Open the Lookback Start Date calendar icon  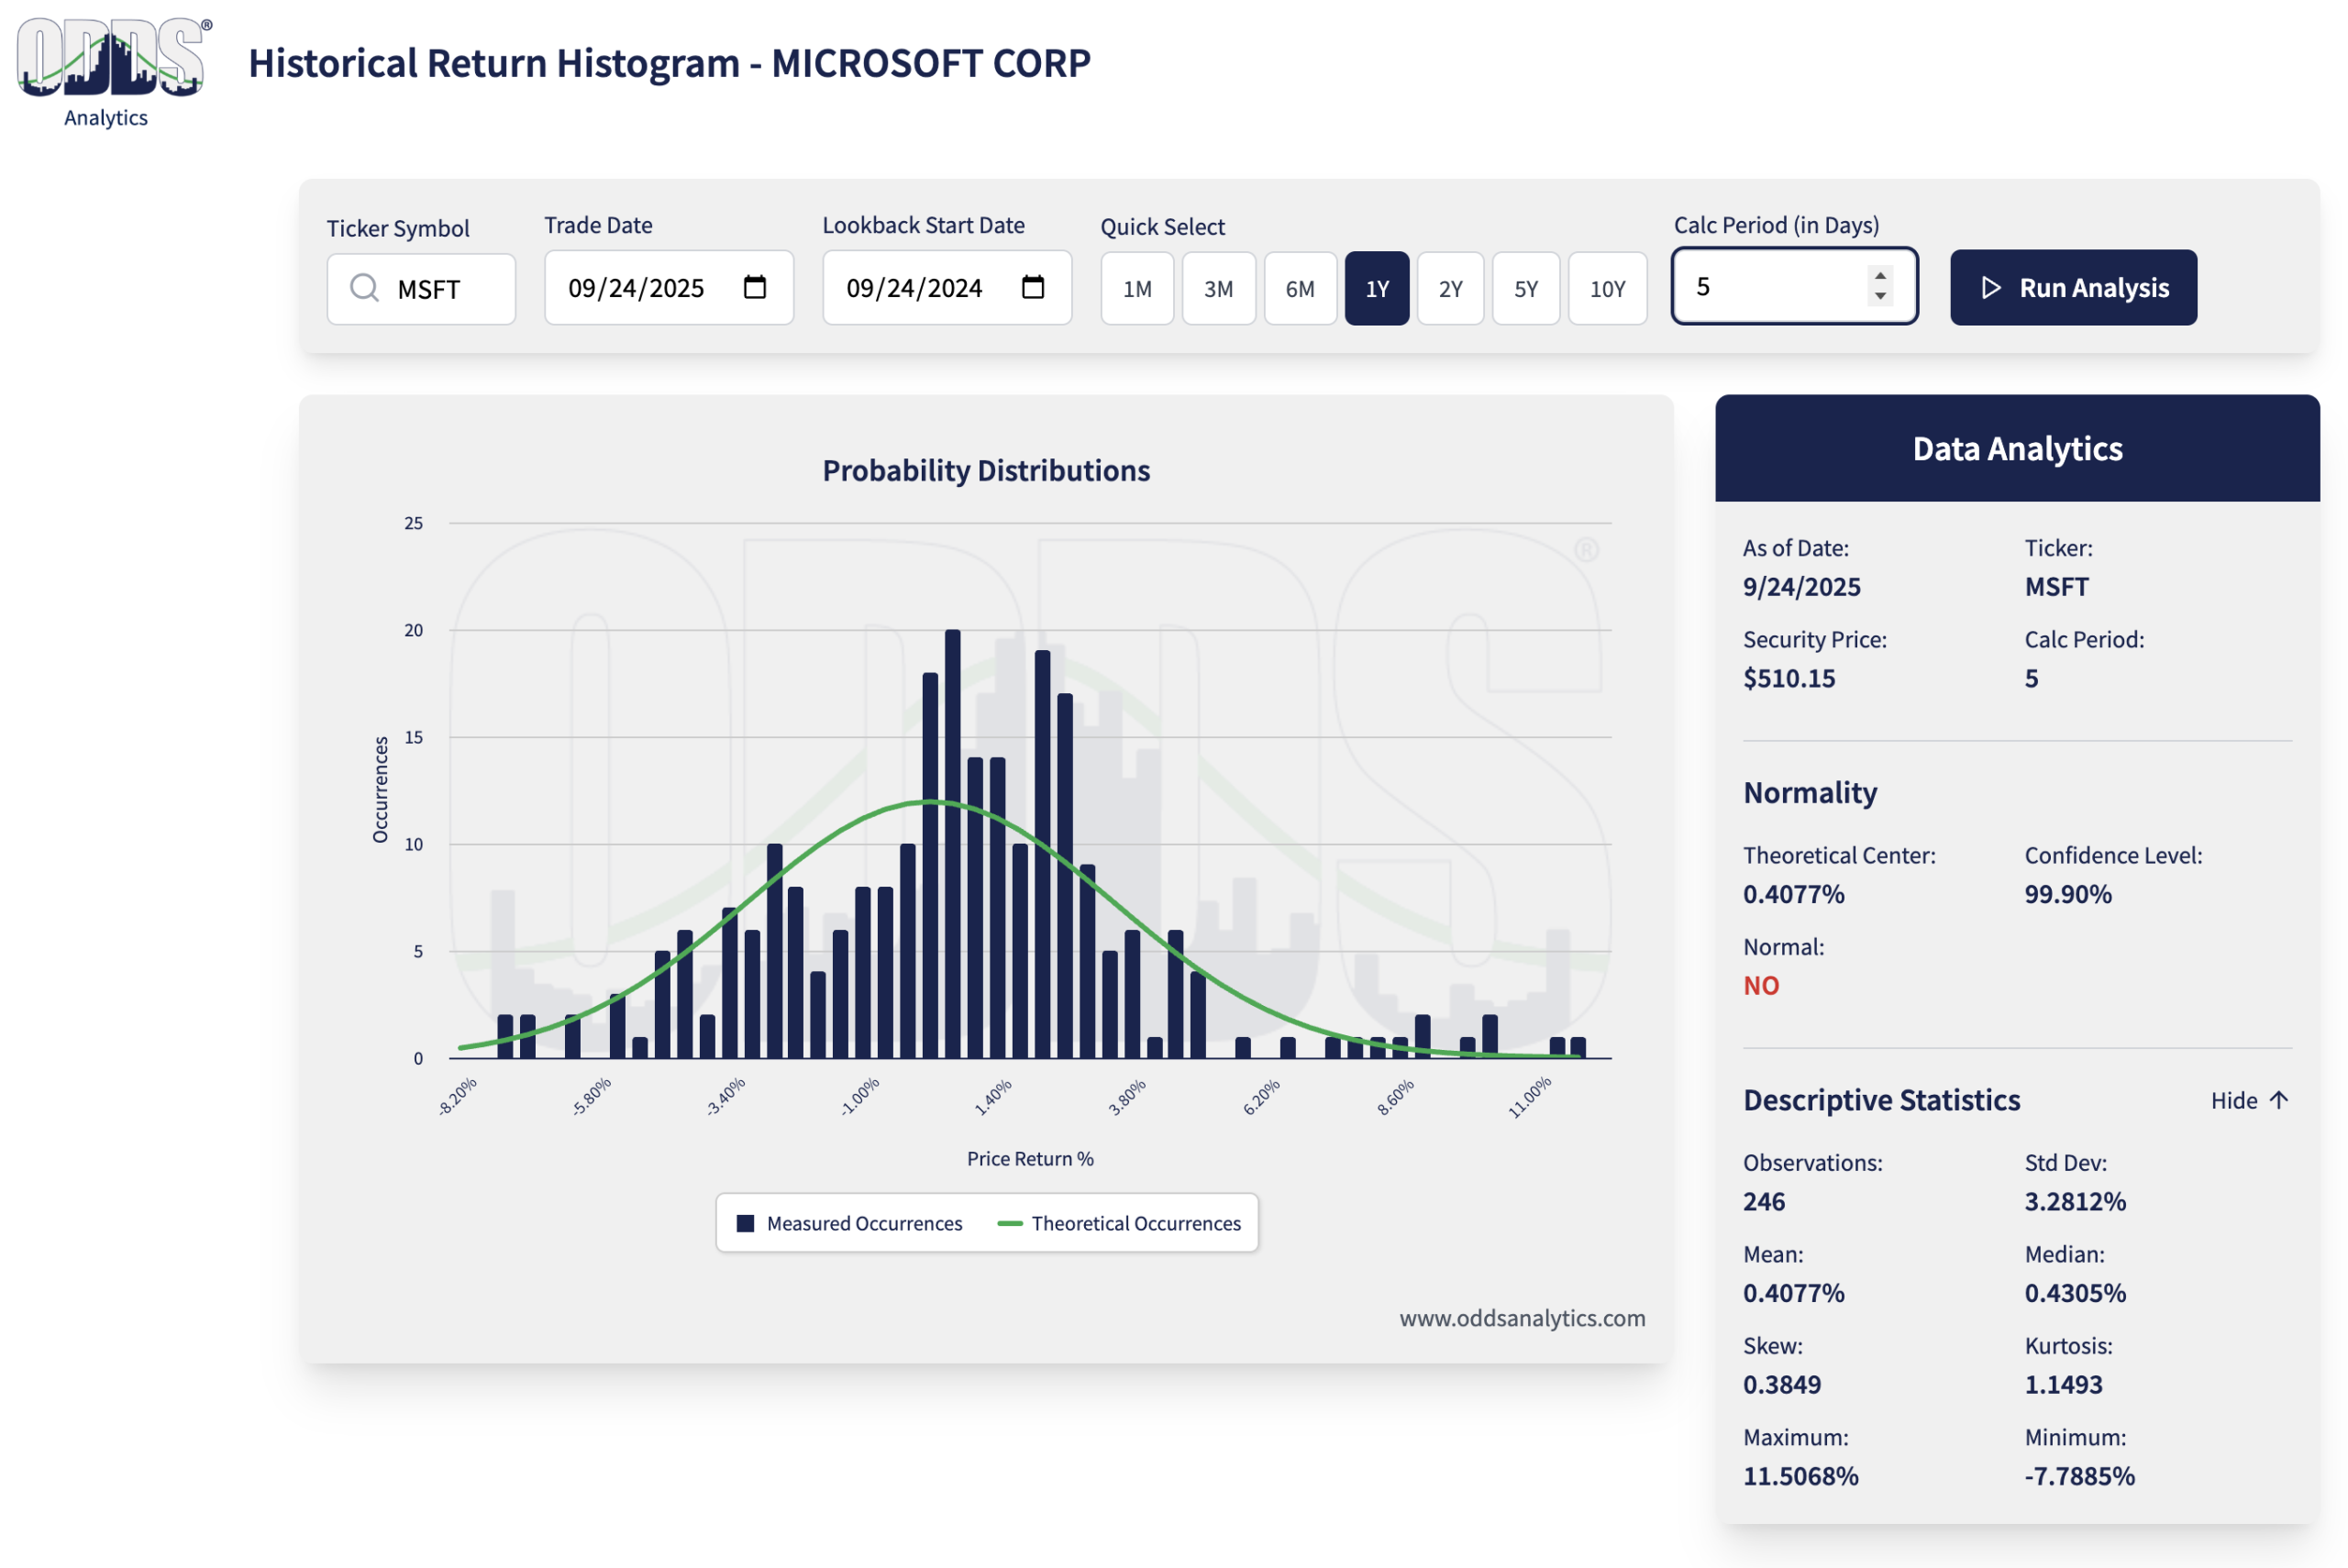click(1032, 288)
